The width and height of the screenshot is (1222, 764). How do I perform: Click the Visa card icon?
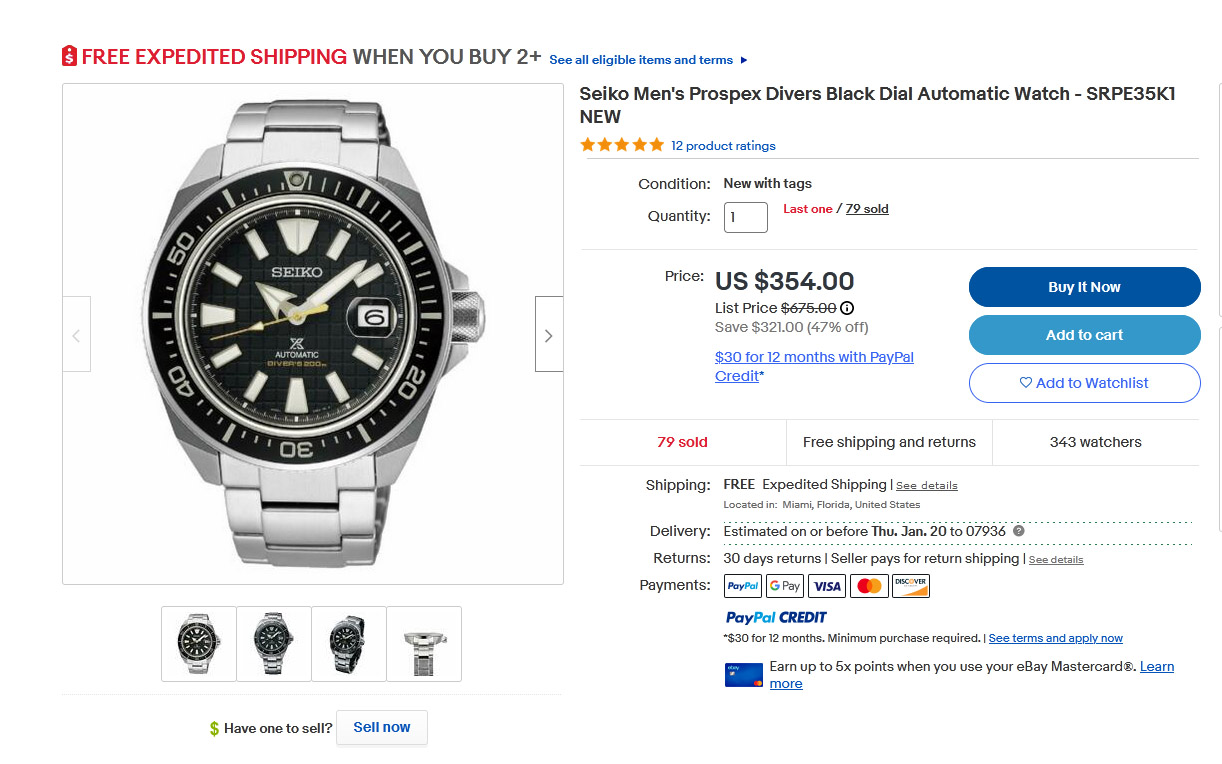point(827,586)
